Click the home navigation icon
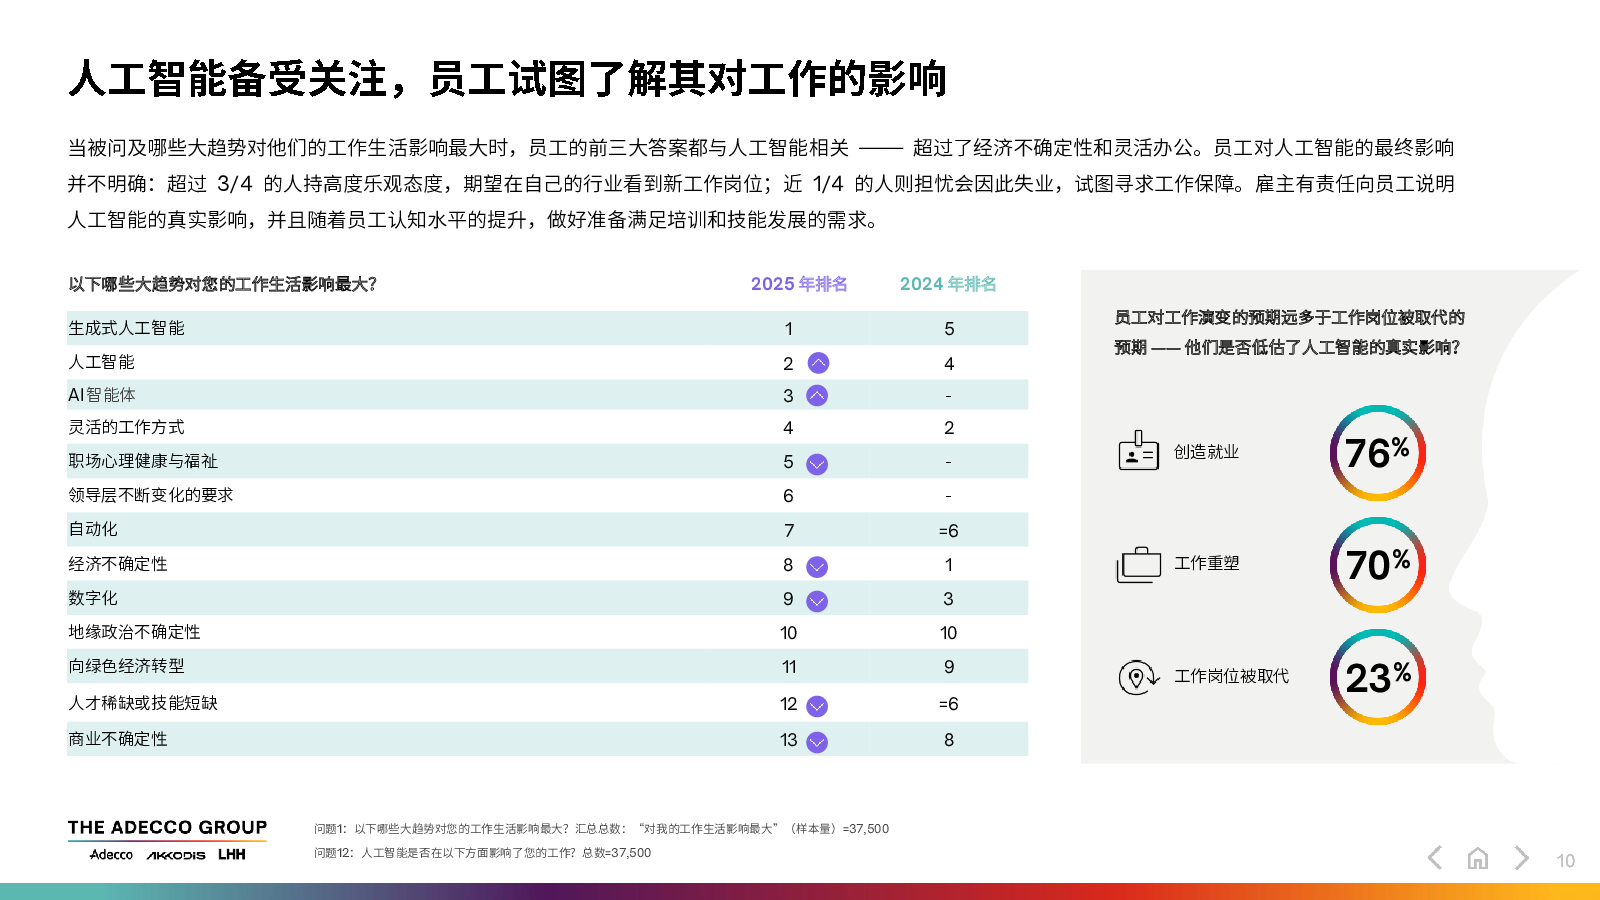This screenshot has height=900, width=1600. 1478,858
